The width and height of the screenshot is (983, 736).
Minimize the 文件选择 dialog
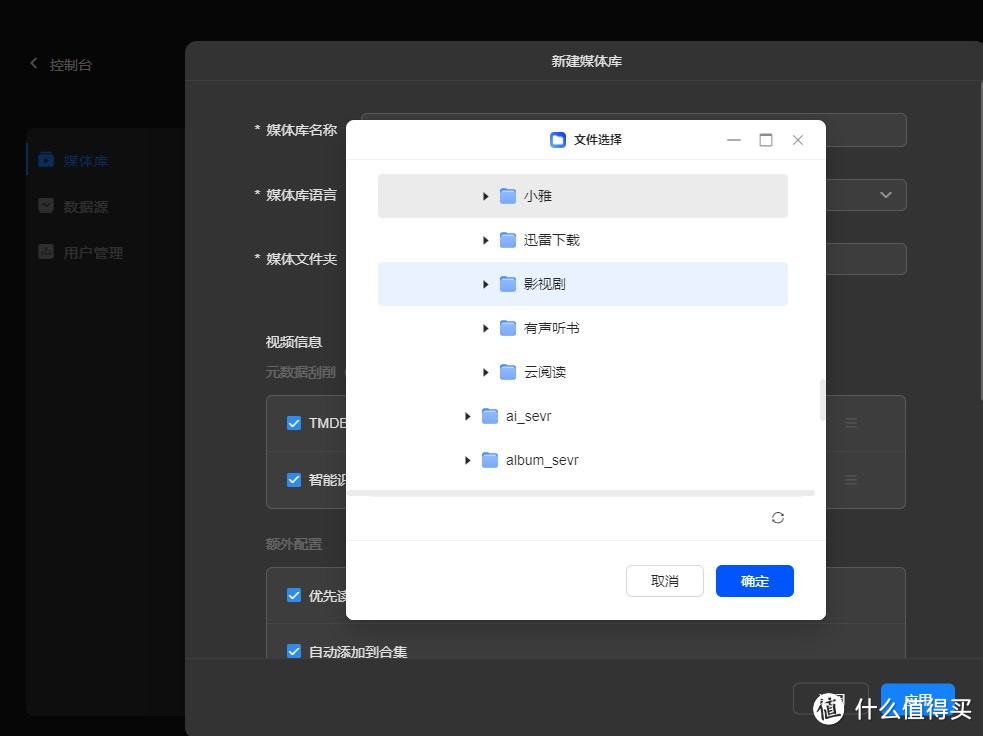(734, 140)
